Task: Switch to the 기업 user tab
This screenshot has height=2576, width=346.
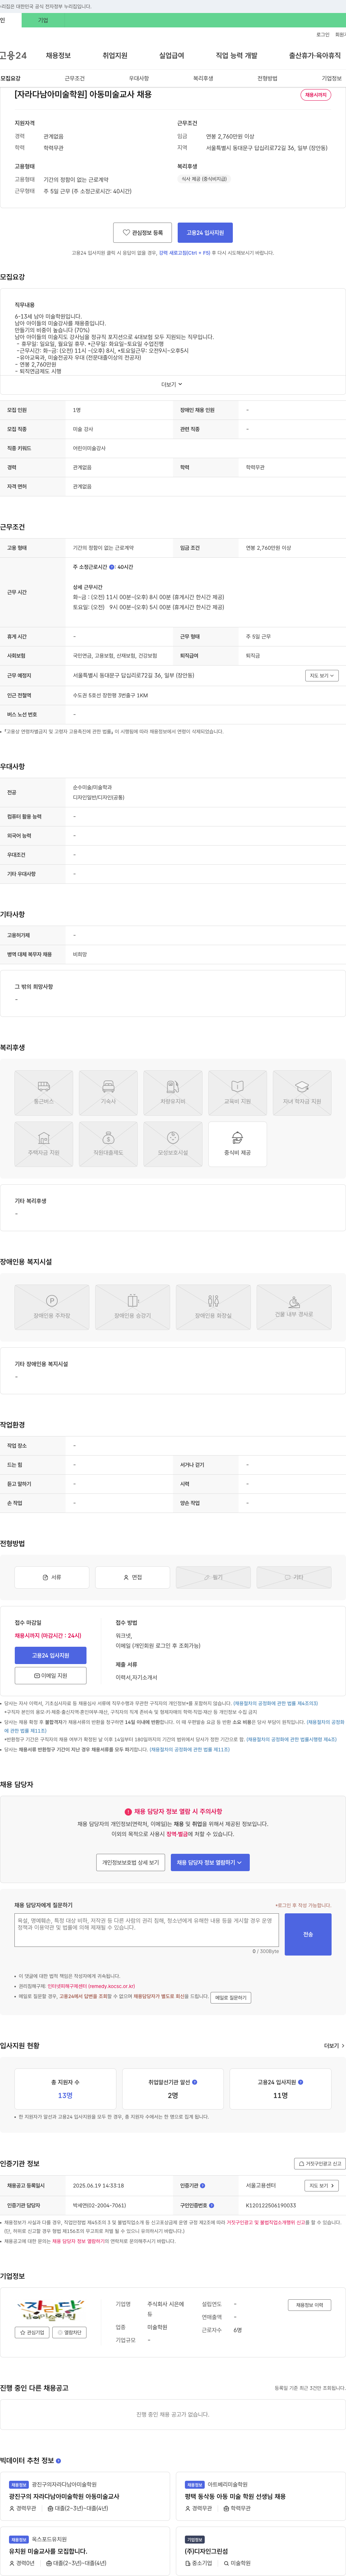Action: pyautogui.click(x=43, y=20)
